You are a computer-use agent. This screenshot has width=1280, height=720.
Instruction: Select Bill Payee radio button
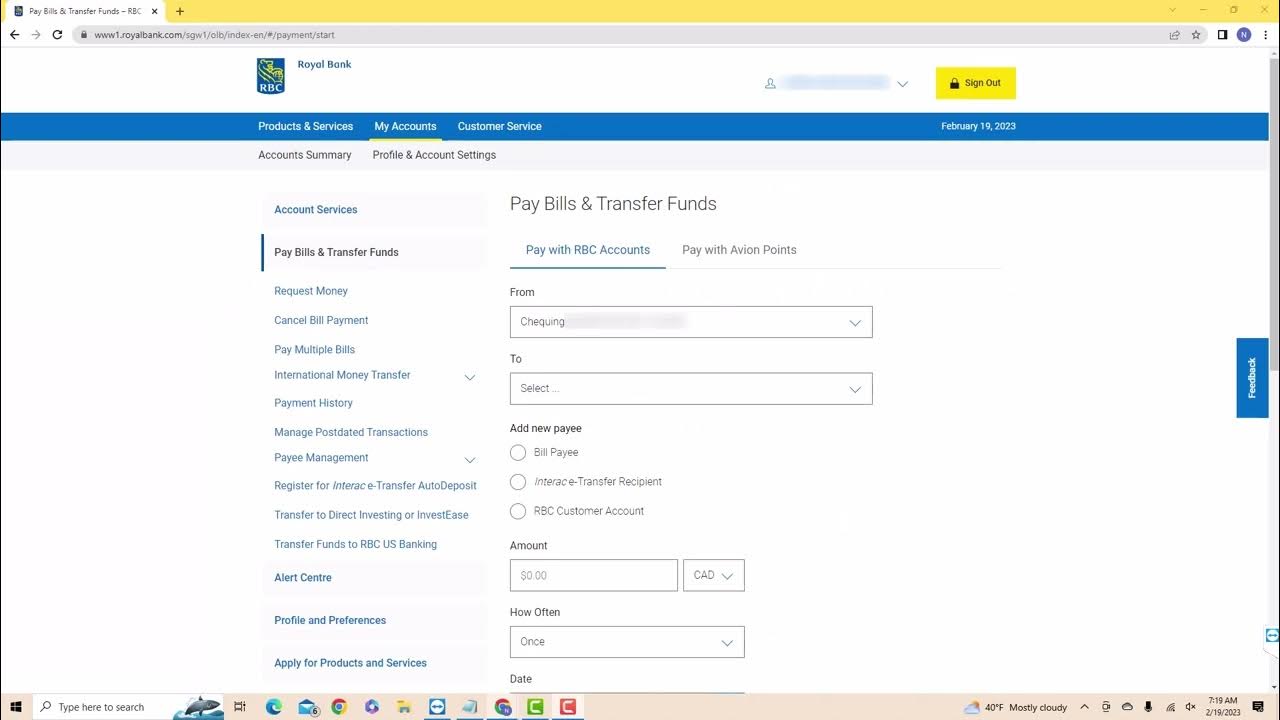pos(518,452)
